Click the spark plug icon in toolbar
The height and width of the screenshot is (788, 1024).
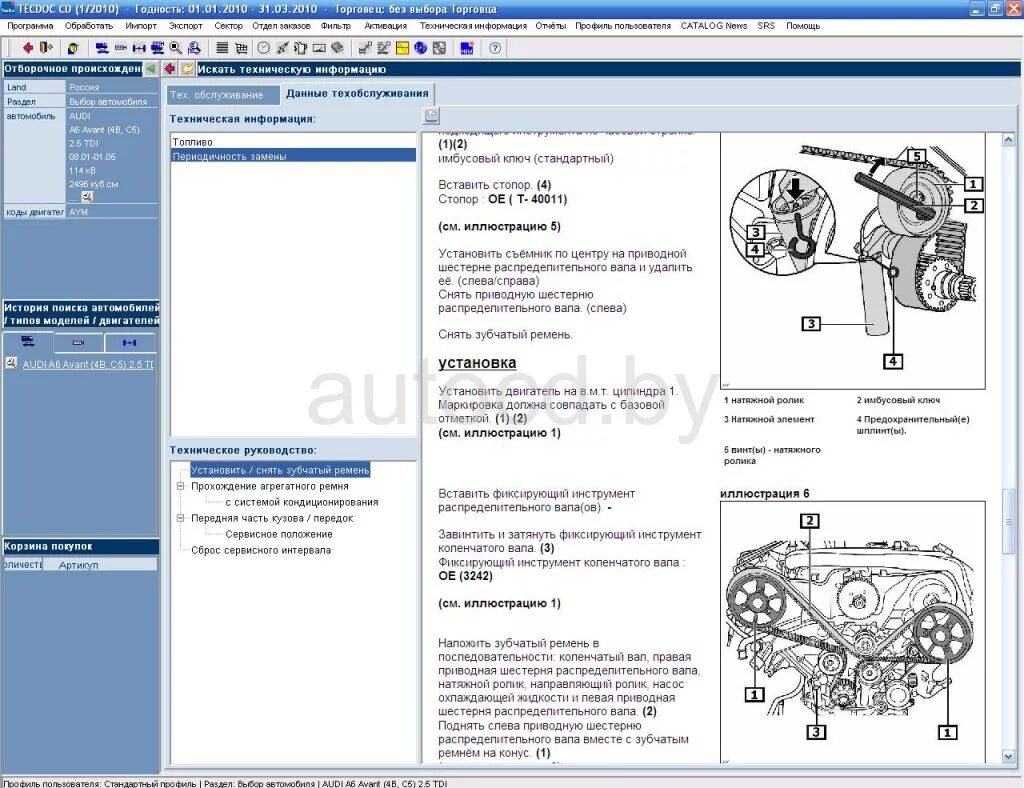(282, 48)
